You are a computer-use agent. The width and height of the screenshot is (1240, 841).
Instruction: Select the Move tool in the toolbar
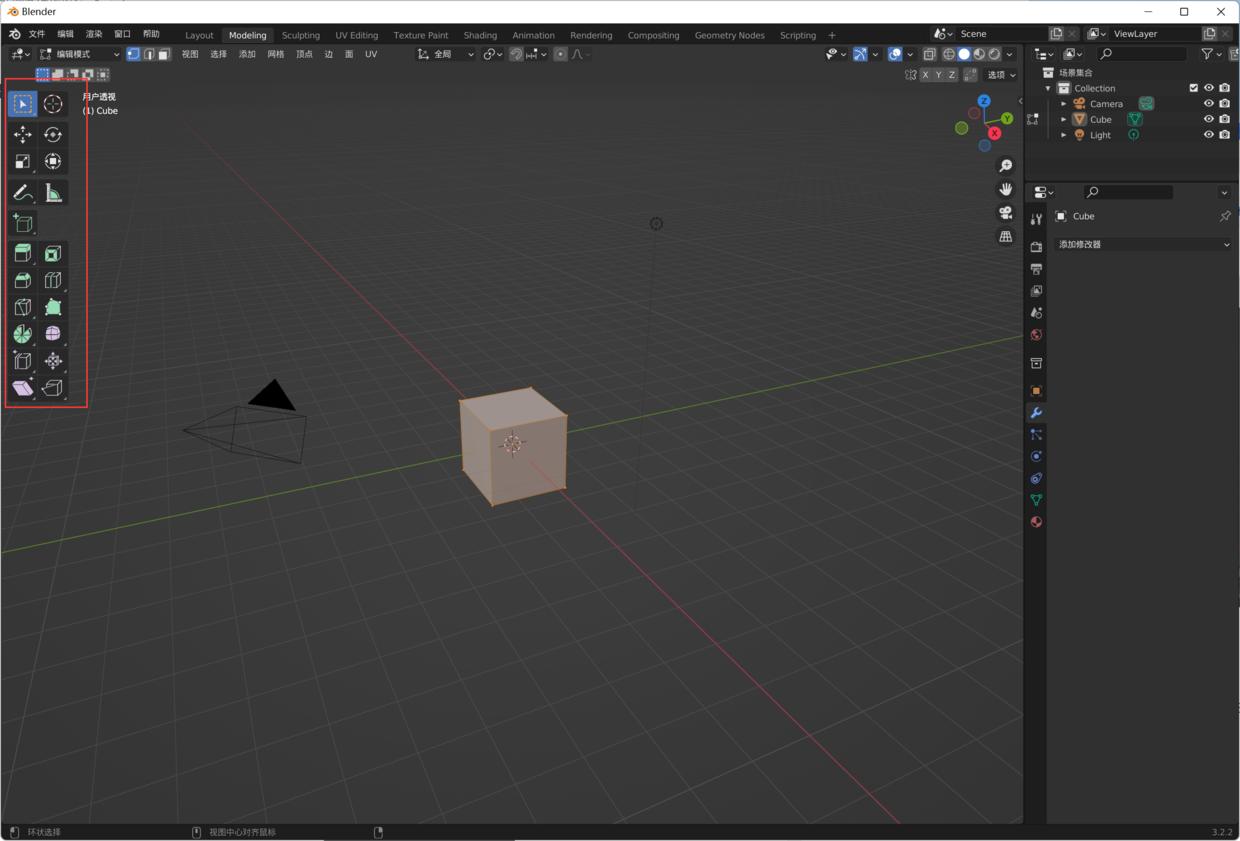coord(22,133)
